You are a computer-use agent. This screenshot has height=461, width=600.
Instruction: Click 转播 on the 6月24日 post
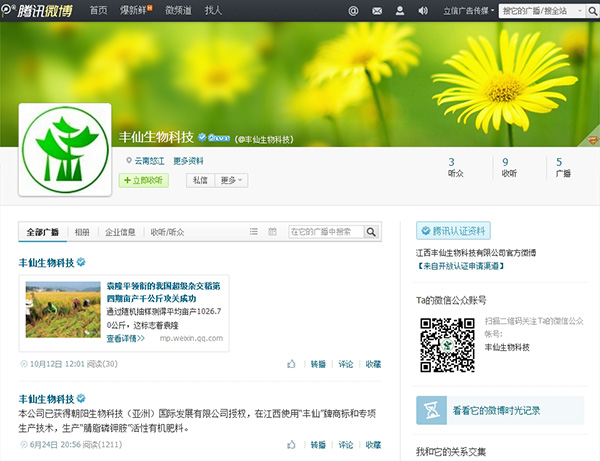coord(318,445)
